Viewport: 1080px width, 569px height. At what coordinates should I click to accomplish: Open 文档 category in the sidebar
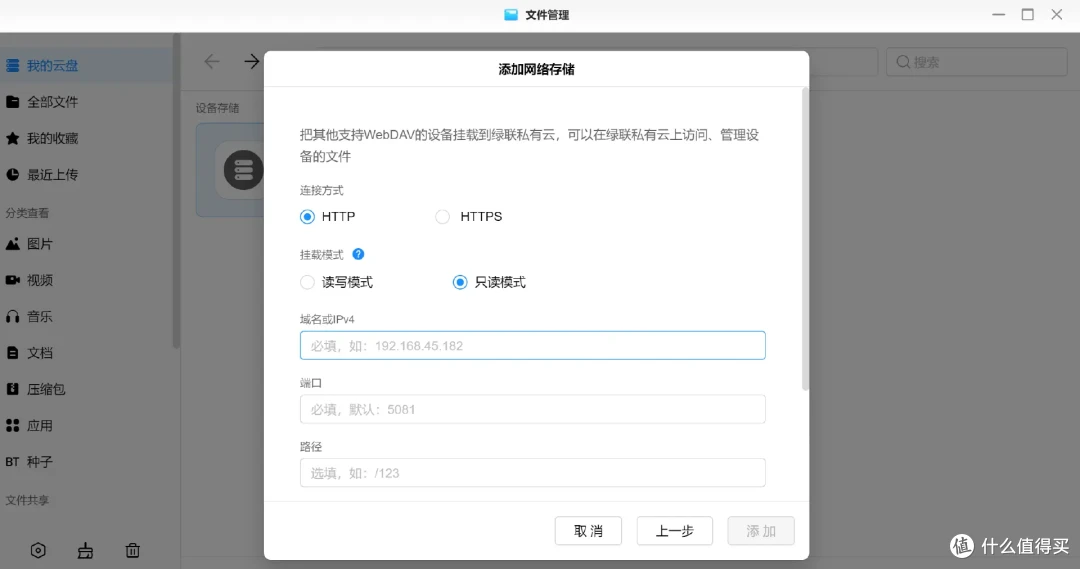click(86, 353)
